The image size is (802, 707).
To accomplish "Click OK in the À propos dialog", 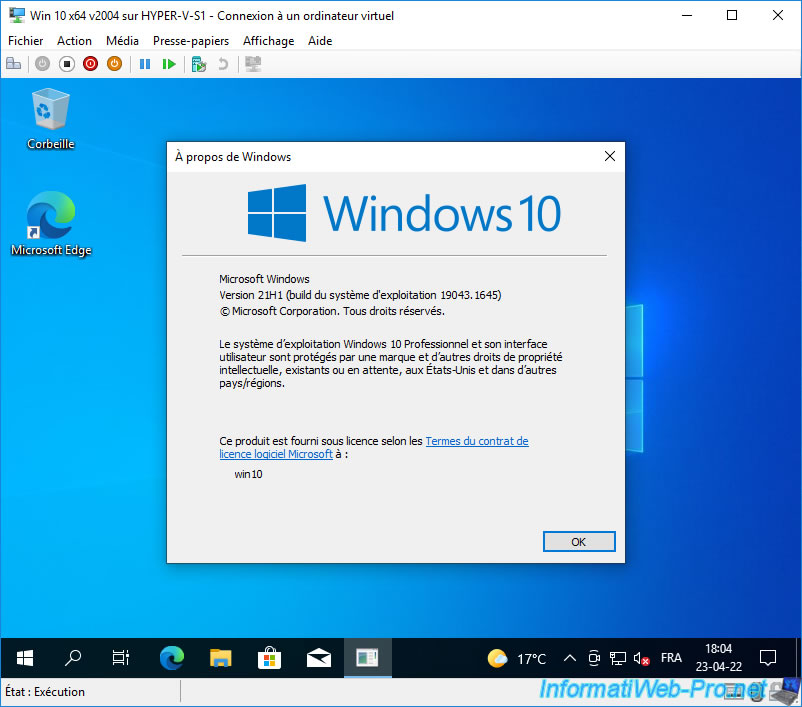I will click(x=579, y=542).
